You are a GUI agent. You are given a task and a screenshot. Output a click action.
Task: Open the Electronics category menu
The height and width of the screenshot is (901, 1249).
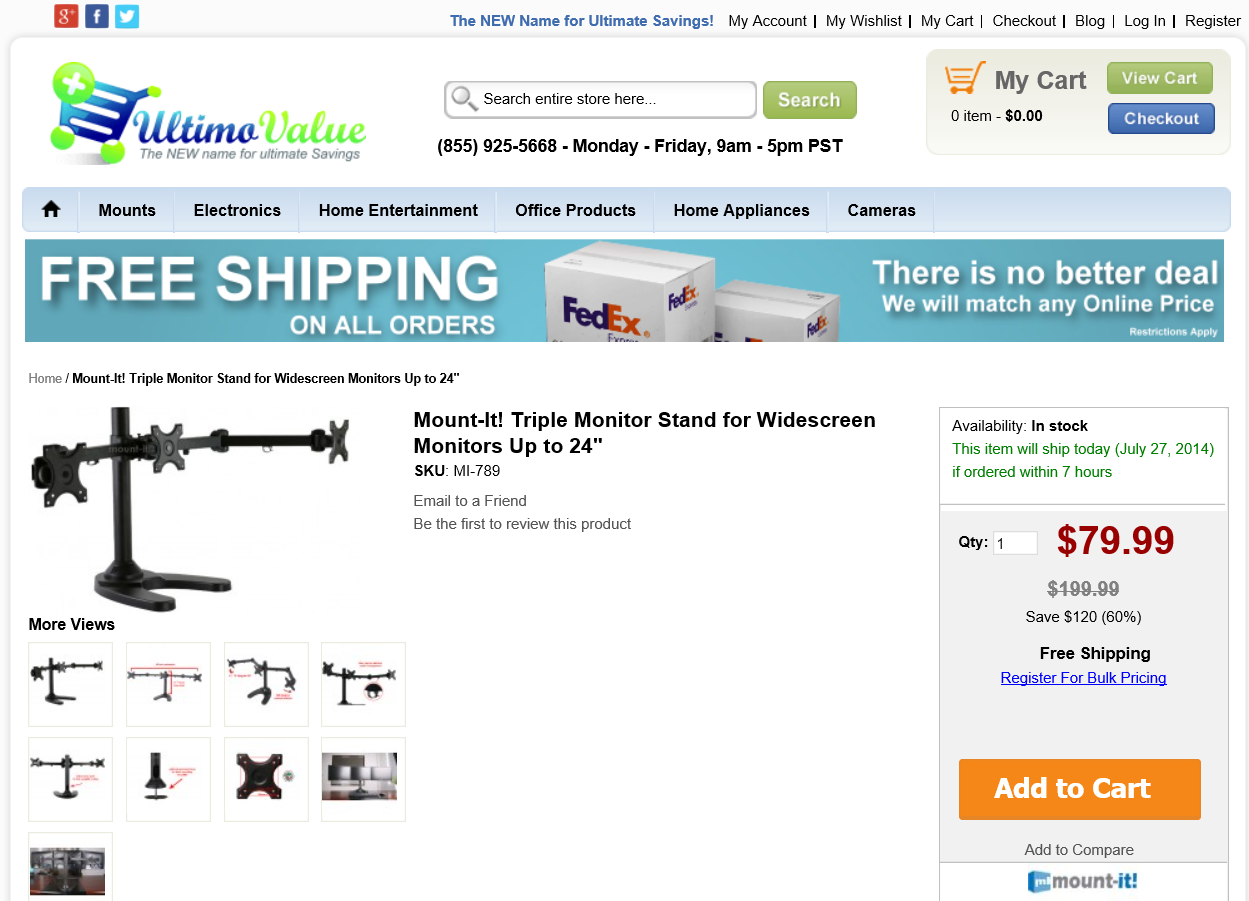pyautogui.click(x=237, y=210)
